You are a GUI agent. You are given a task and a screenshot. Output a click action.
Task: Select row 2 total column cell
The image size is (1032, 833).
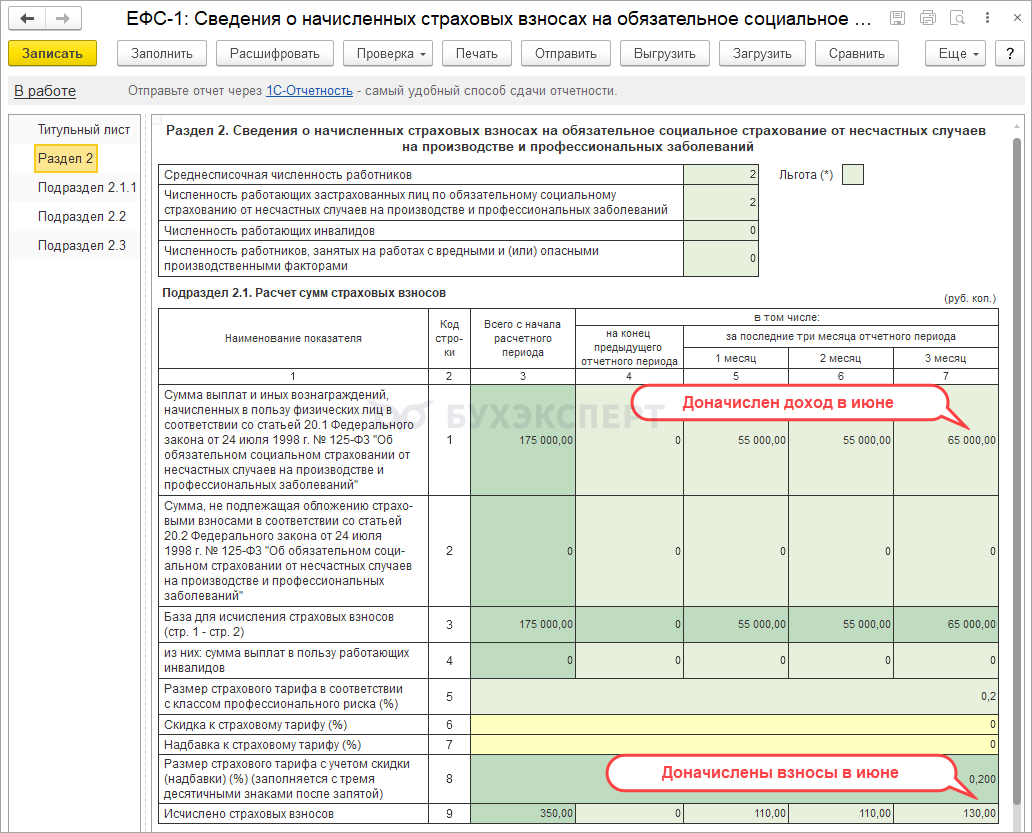[x=523, y=551]
